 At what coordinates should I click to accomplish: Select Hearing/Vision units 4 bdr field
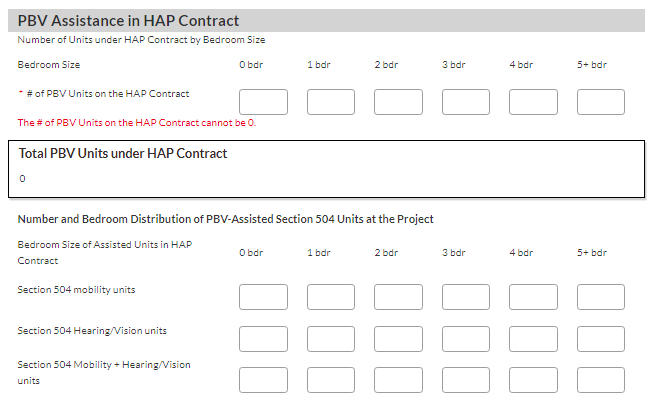533,338
